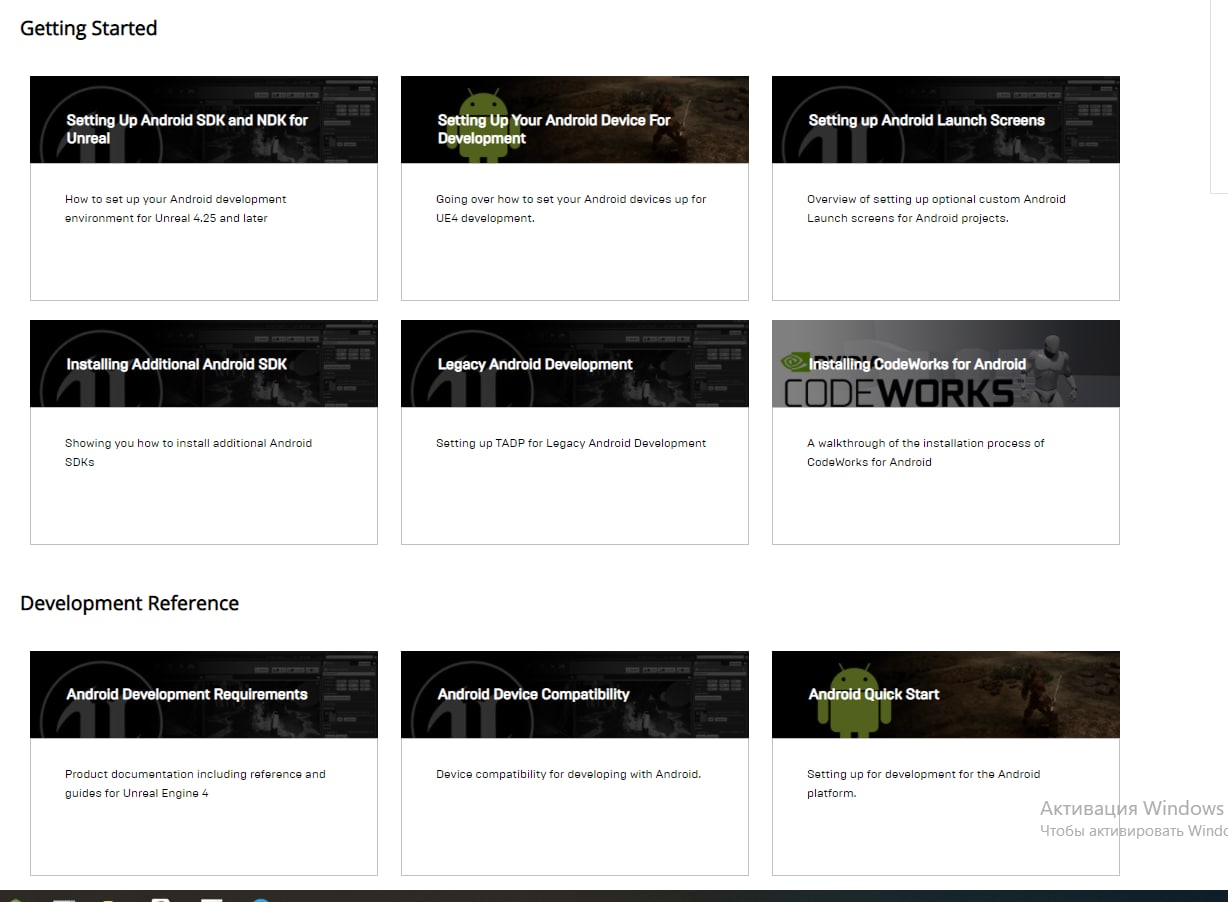Click text 'Going over how to set your Android devices up'
The image size is (1228, 902).
click(x=571, y=208)
